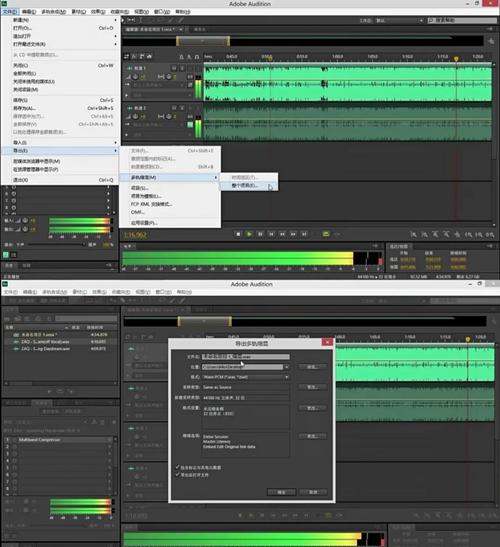
Task: Click the Rewind icon in upper window transport
Action: tap(282, 234)
